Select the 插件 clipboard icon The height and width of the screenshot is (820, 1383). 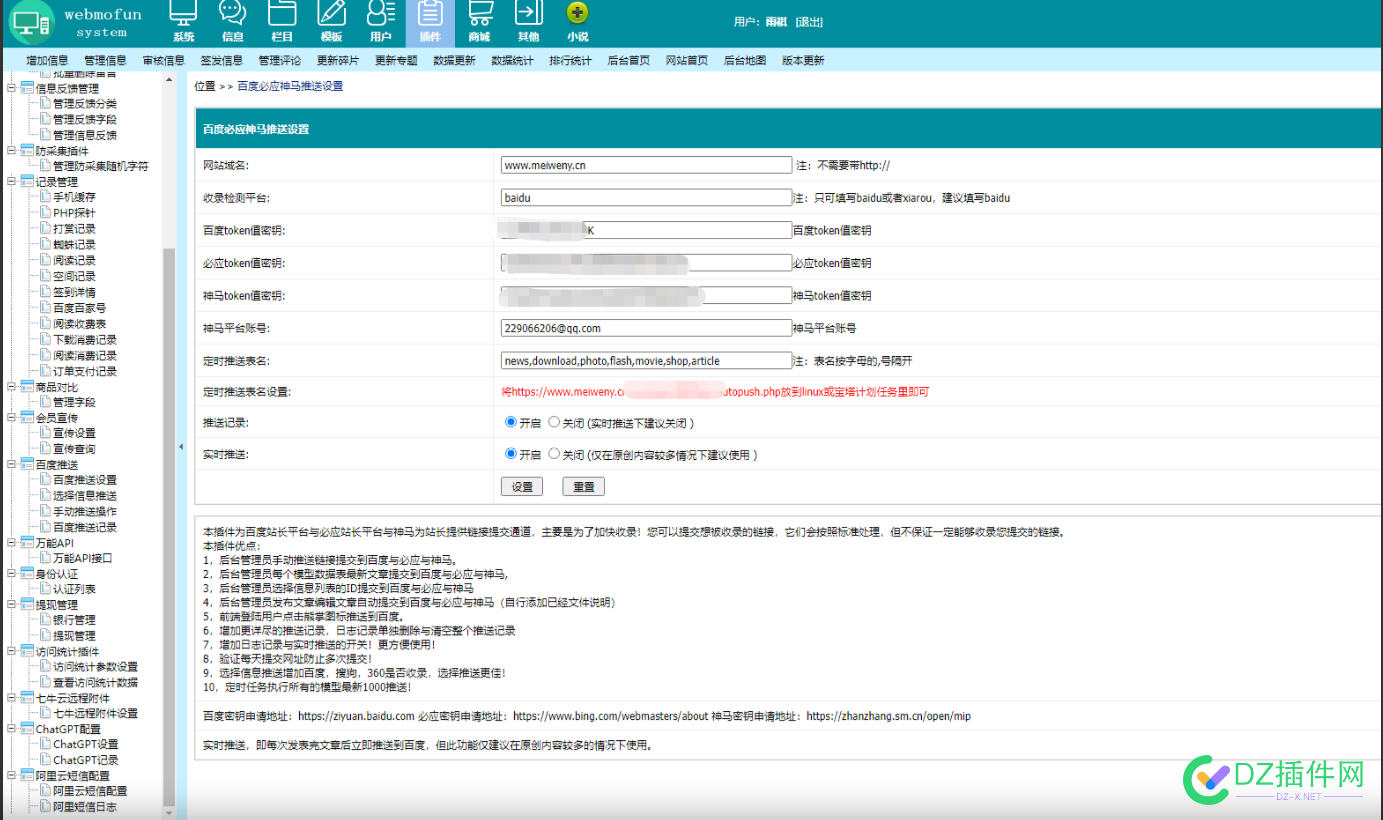click(x=430, y=14)
